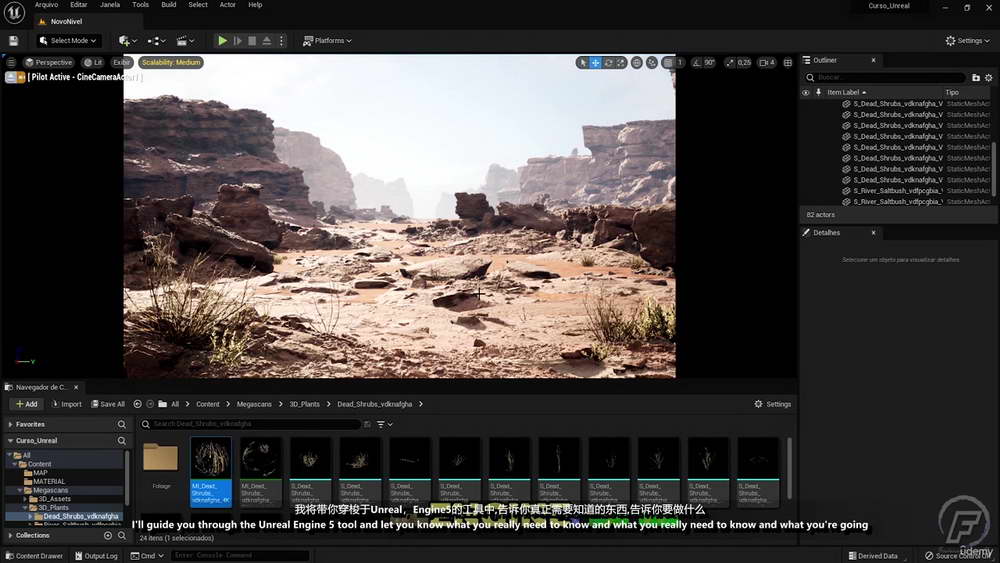Viewport: 1000px width, 563px height.
Task: Open the viewport options hamburger menu
Action: point(11,62)
